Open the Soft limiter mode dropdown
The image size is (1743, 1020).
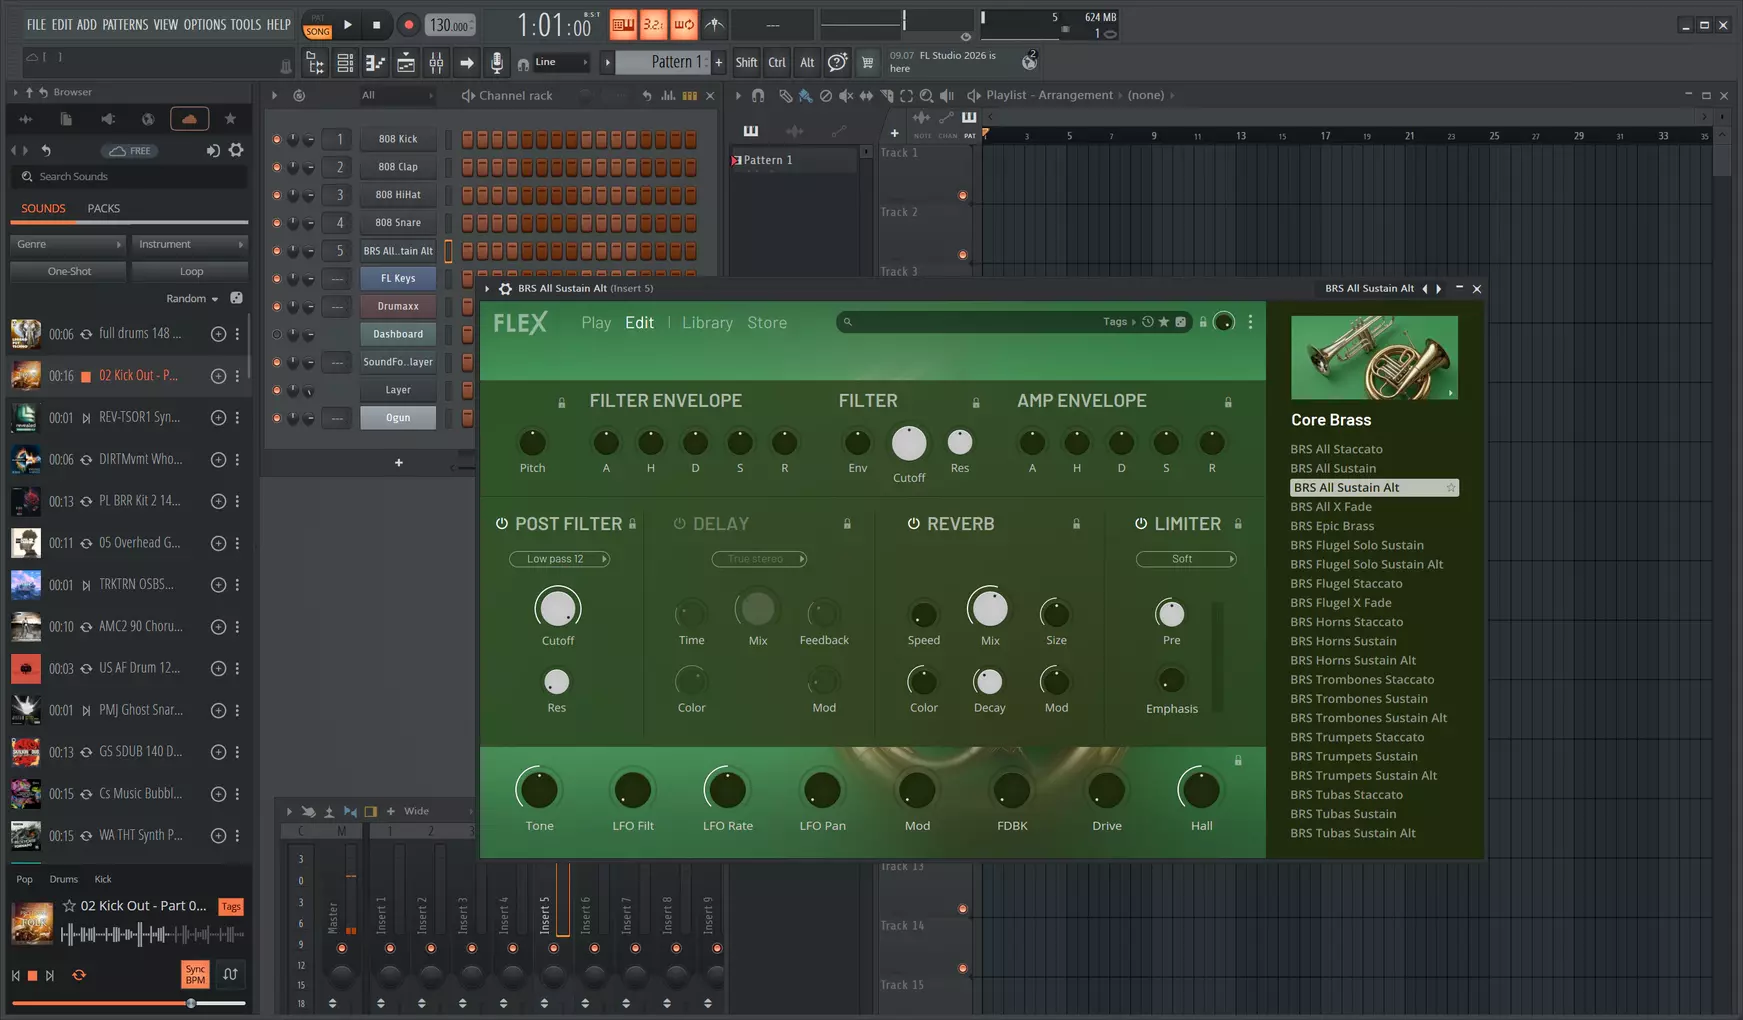pos(1186,559)
